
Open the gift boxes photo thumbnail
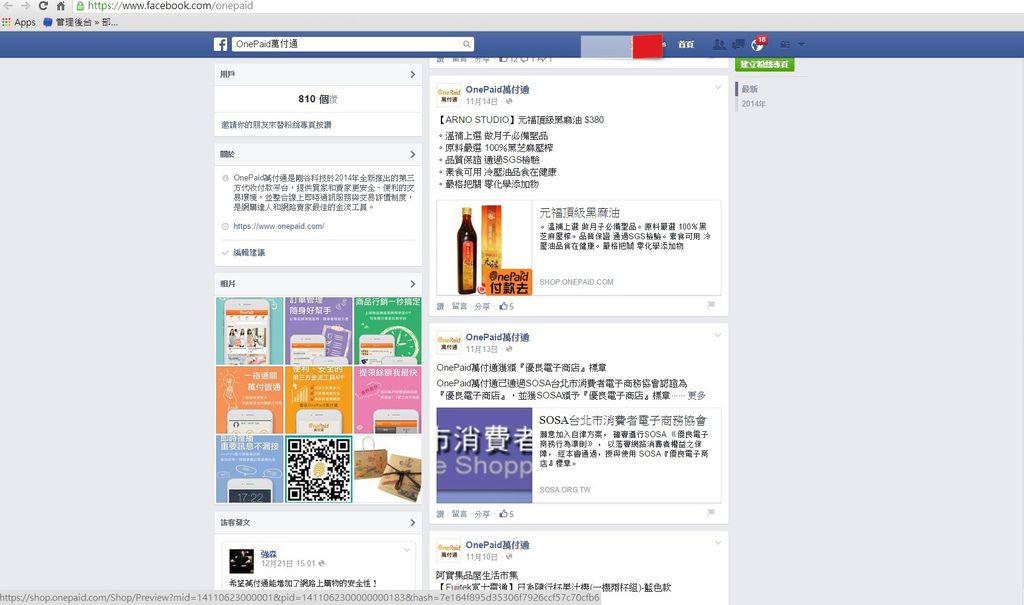[x=388, y=469]
